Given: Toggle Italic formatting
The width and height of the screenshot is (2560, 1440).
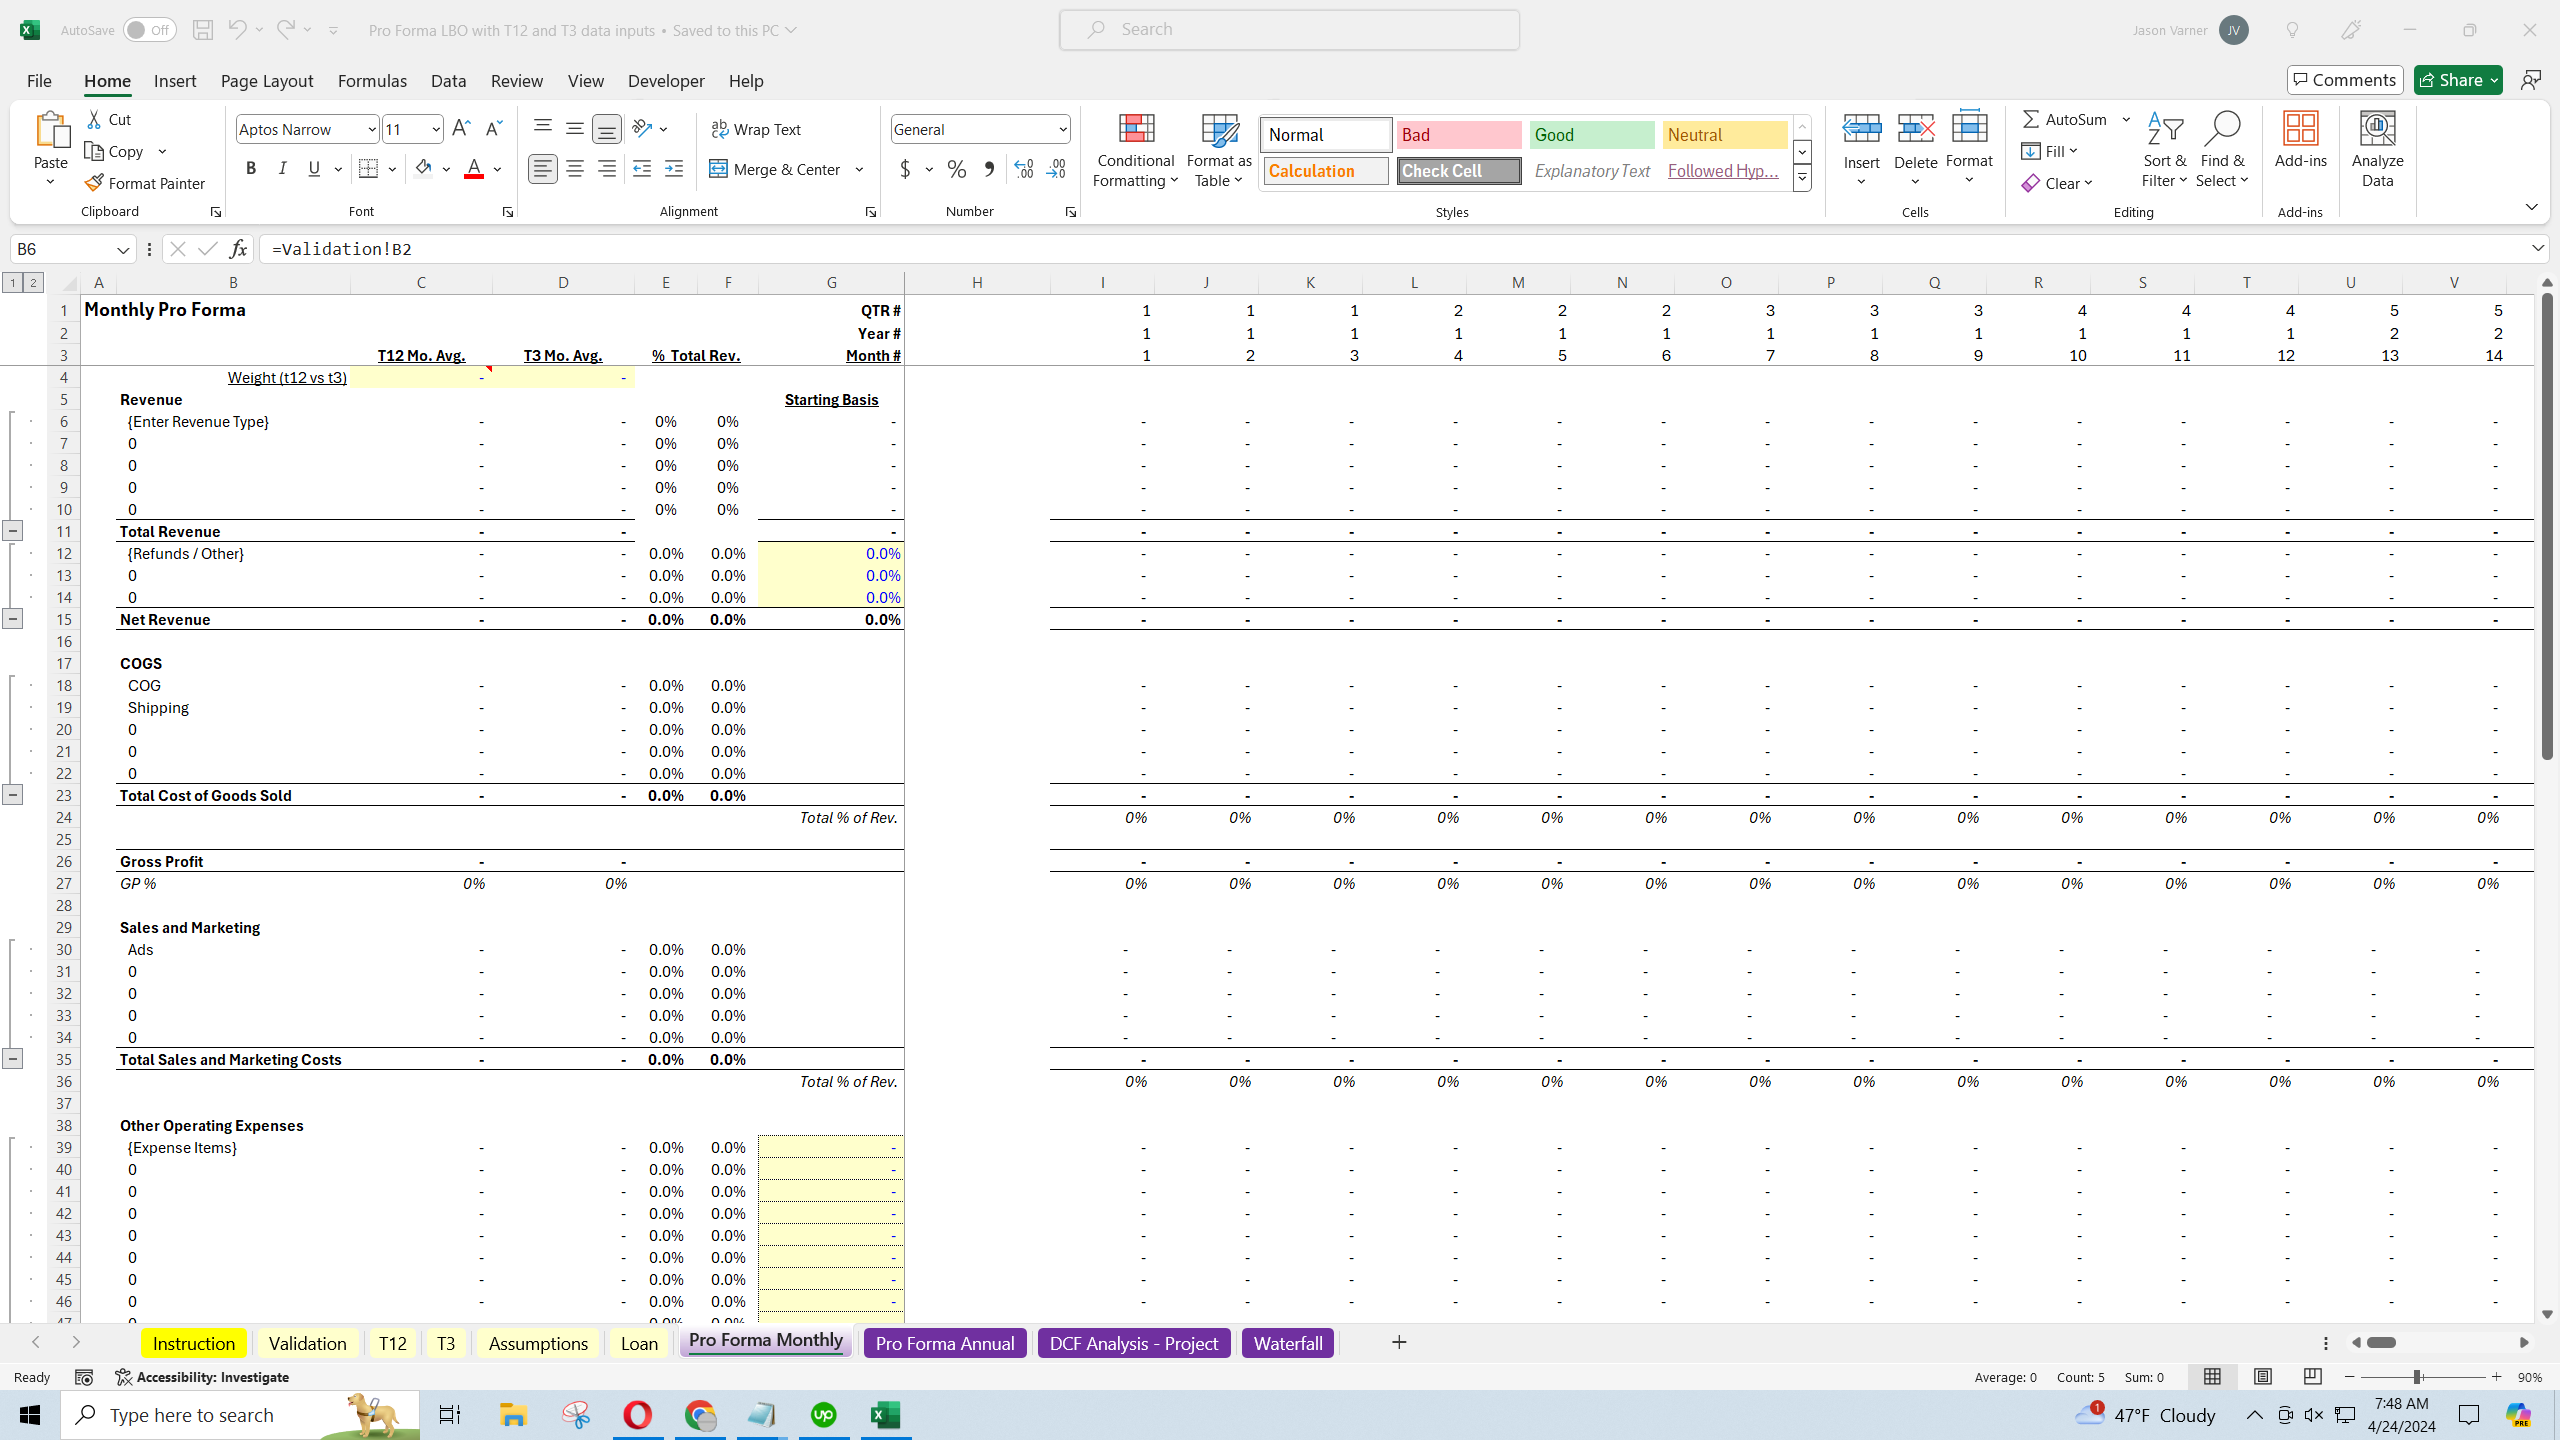Looking at the screenshot, I should [282, 168].
